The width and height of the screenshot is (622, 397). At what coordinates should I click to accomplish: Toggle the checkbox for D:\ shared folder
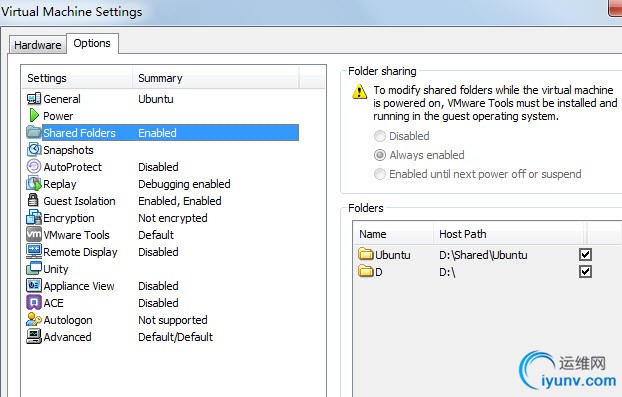click(586, 272)
